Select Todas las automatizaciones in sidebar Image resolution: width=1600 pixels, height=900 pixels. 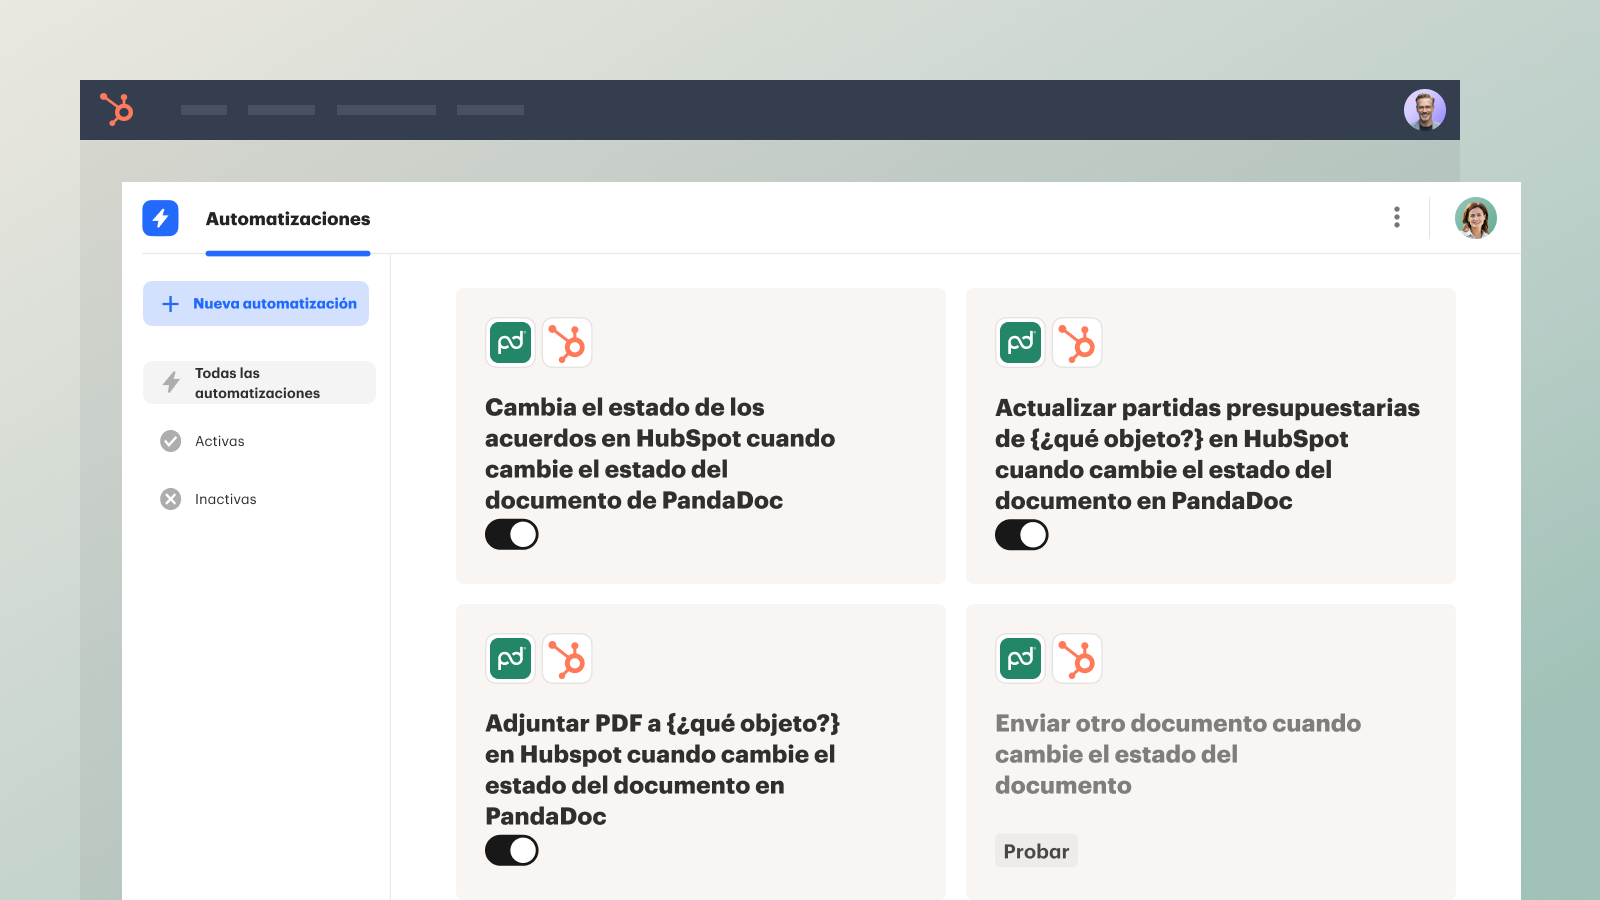pos(258,383)
